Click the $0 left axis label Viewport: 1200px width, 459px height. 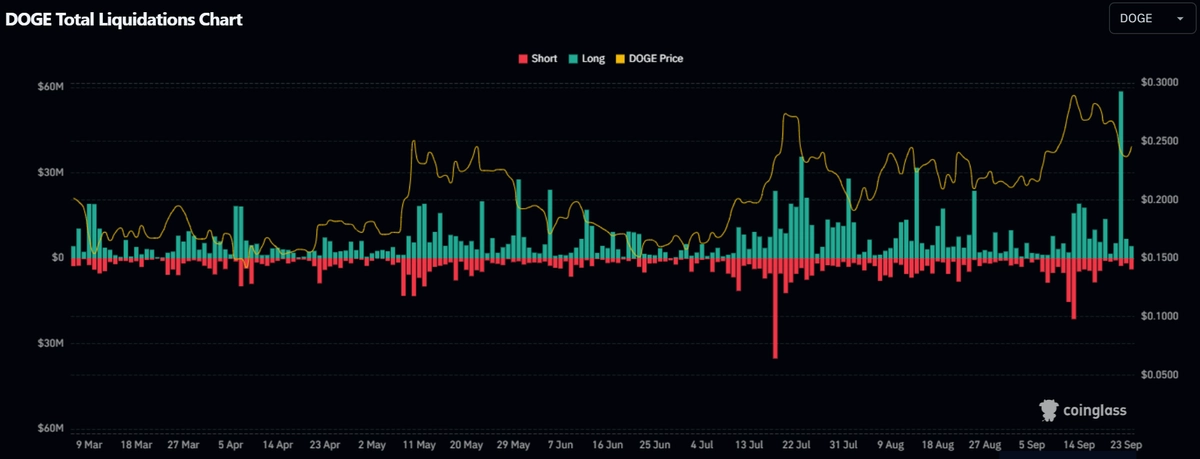pos(57,257)
